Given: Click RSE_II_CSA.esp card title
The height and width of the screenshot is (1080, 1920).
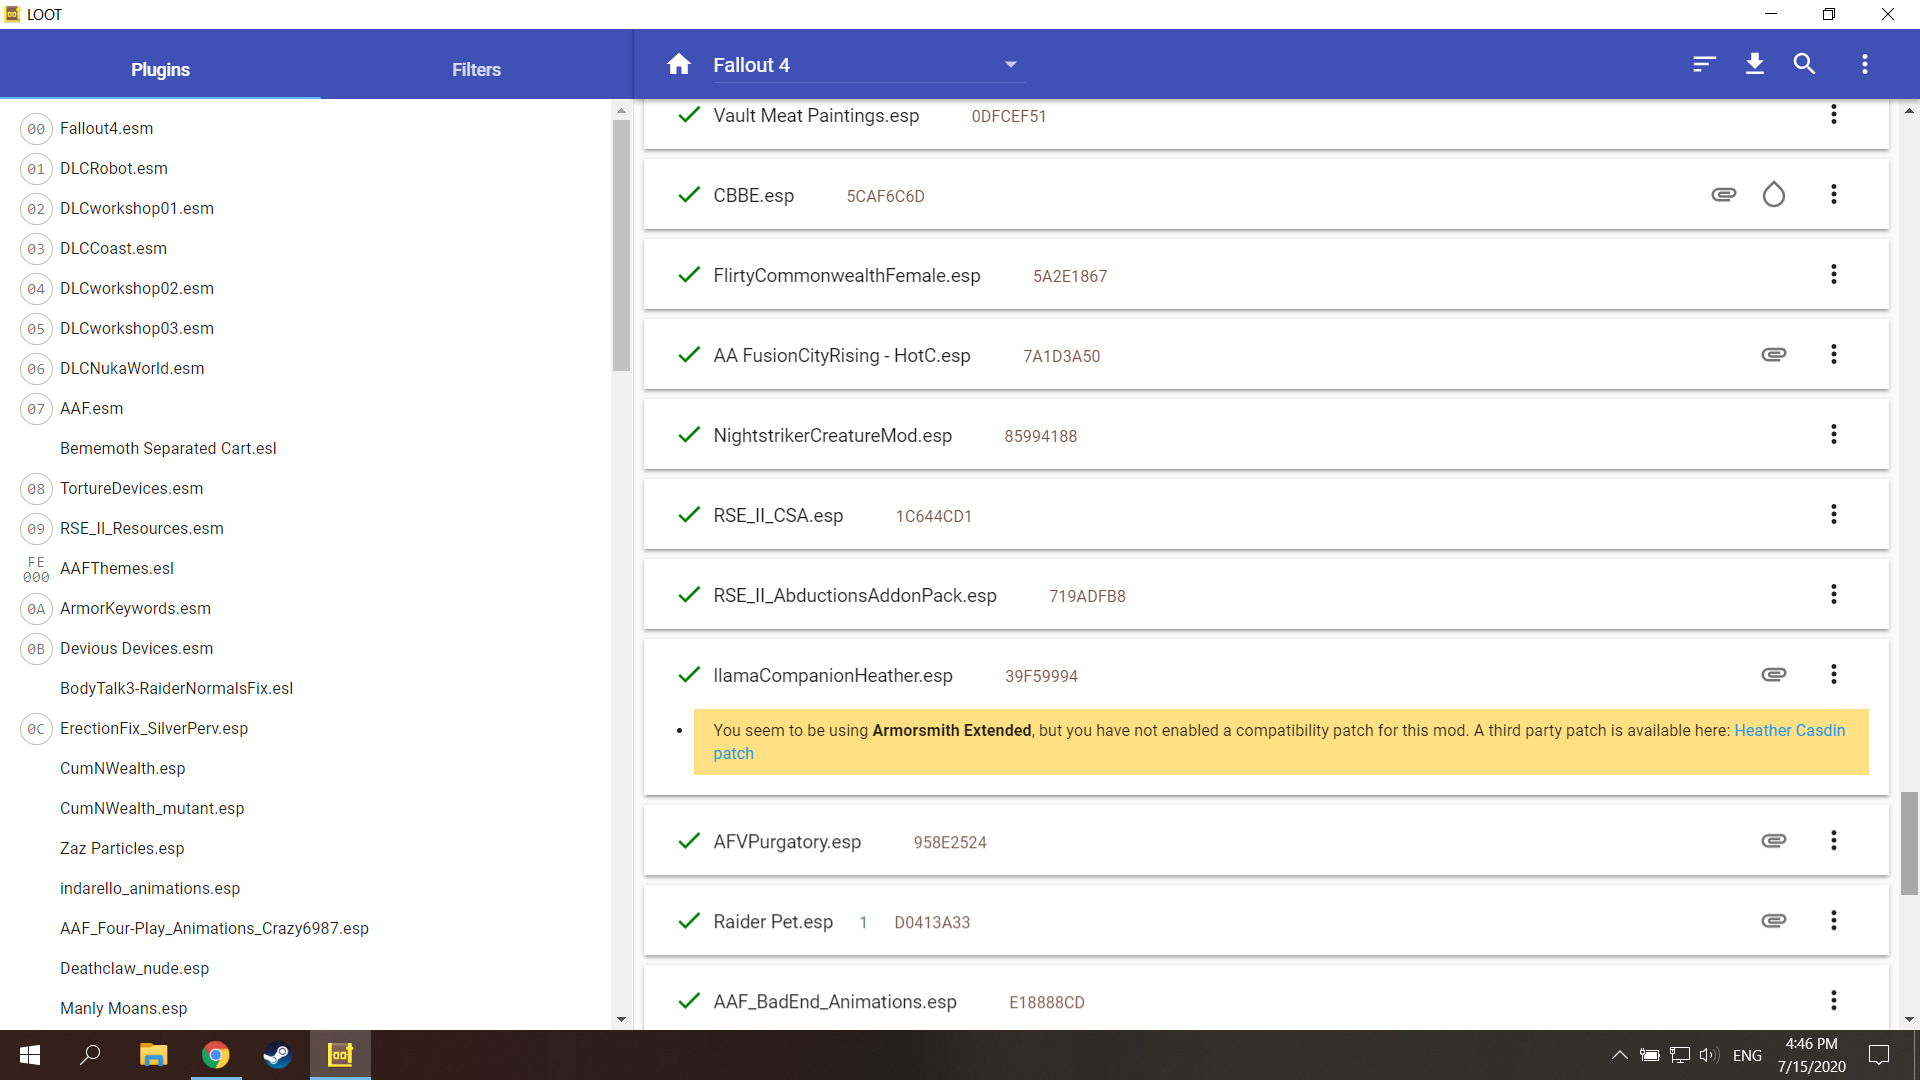Looking at the screenshot, I should click(778, 516).
